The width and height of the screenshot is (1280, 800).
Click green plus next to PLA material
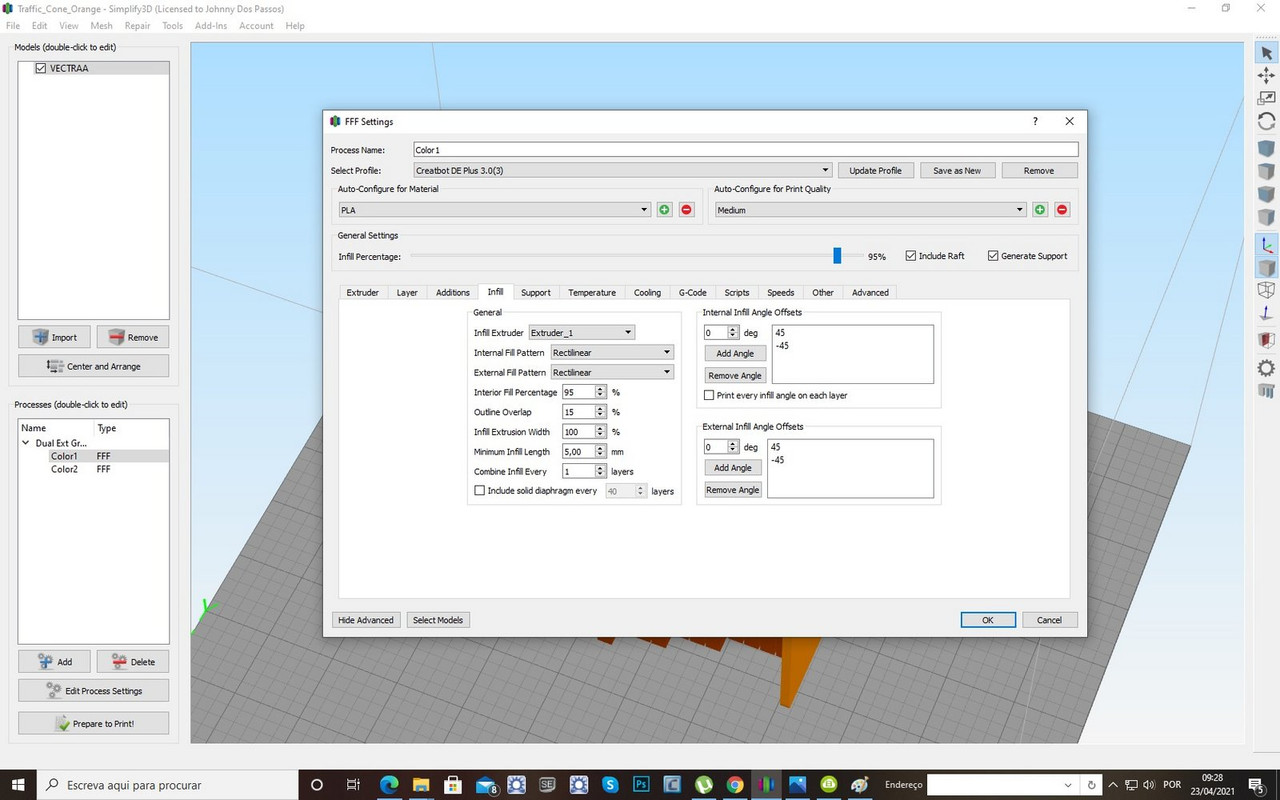pos(664,210)
